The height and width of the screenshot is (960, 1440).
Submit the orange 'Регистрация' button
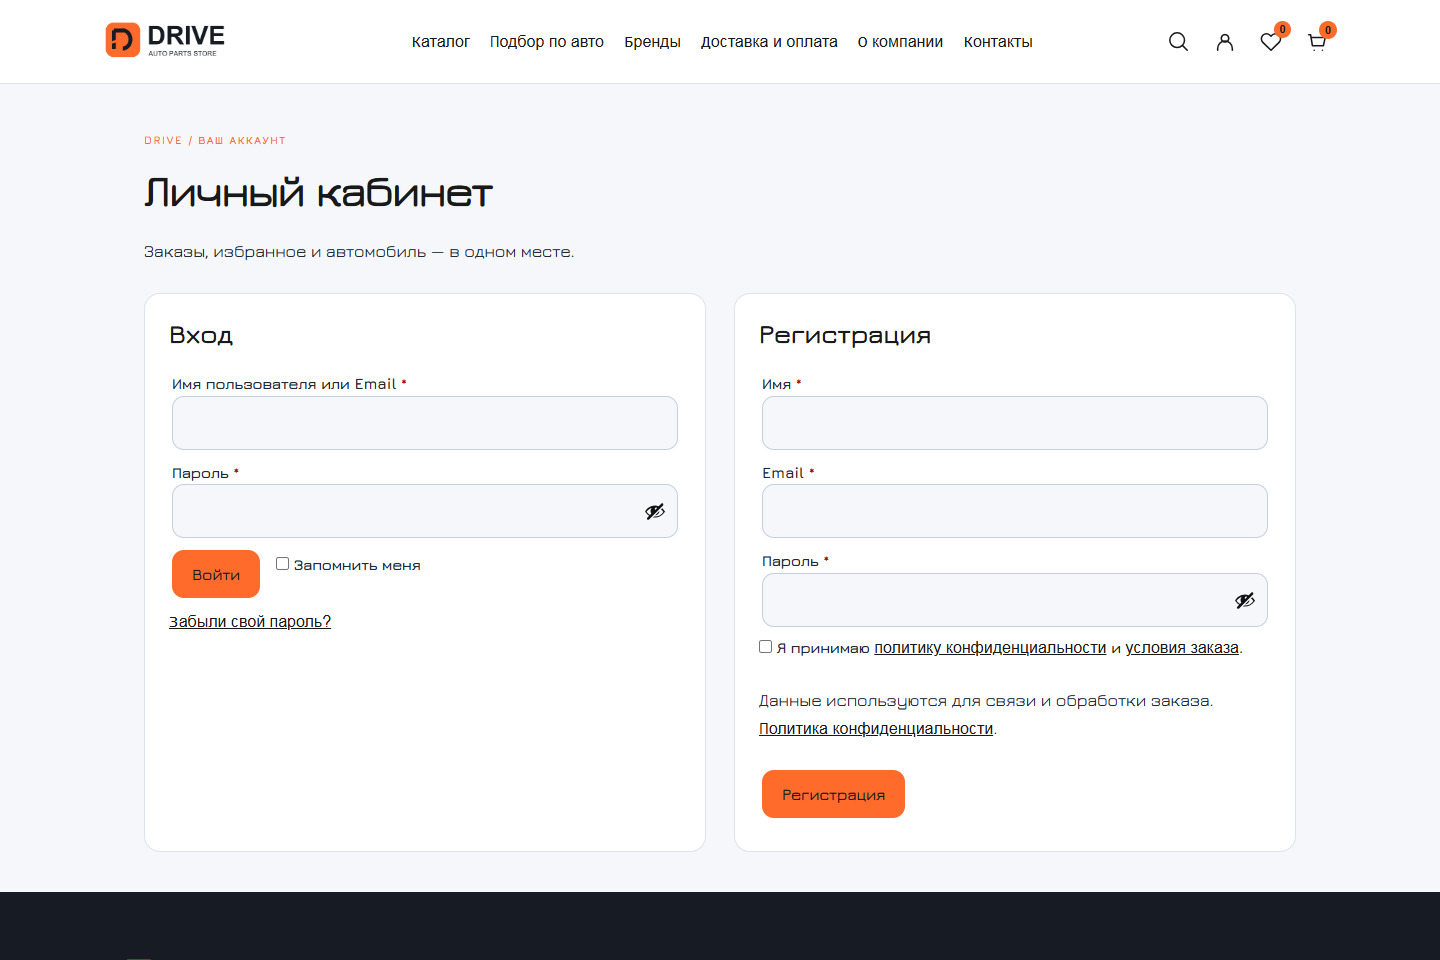(833, 794)
